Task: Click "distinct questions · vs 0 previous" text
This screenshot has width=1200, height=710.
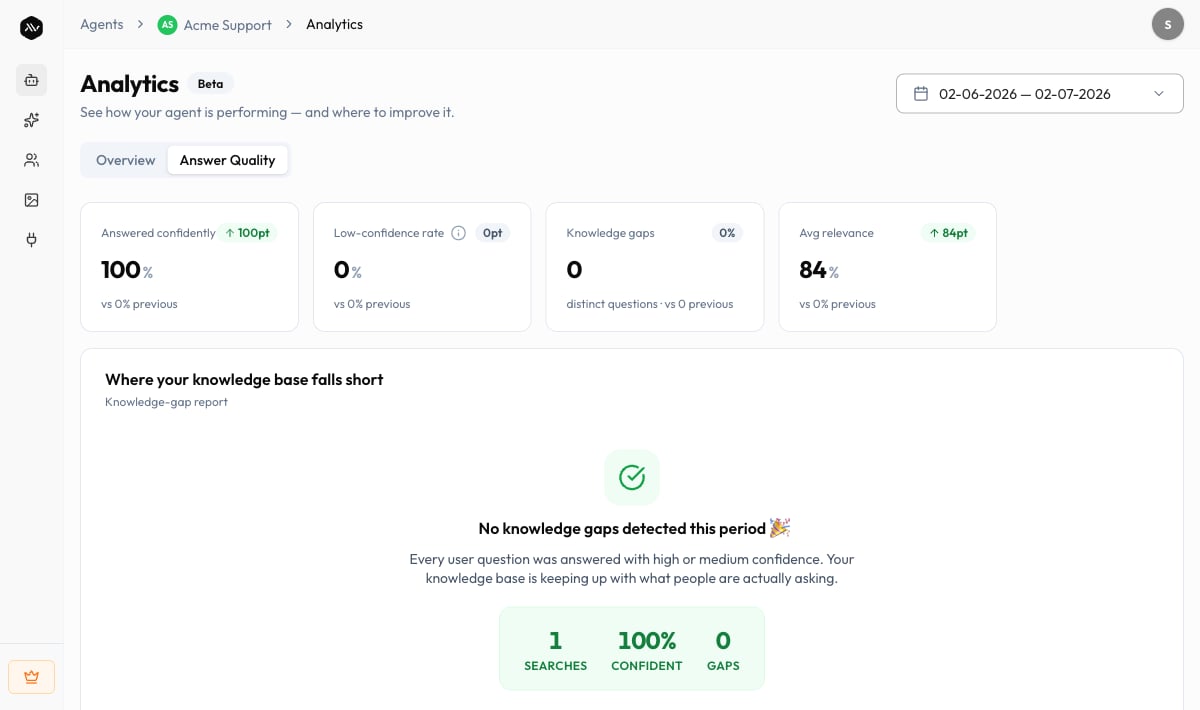Action: coord(650,304)
